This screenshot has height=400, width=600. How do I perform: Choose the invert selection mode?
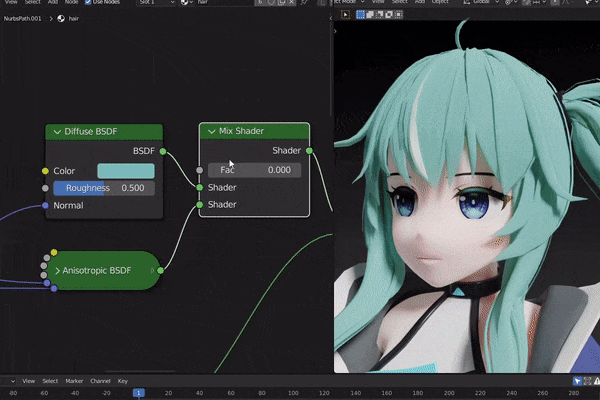point(389,15)
